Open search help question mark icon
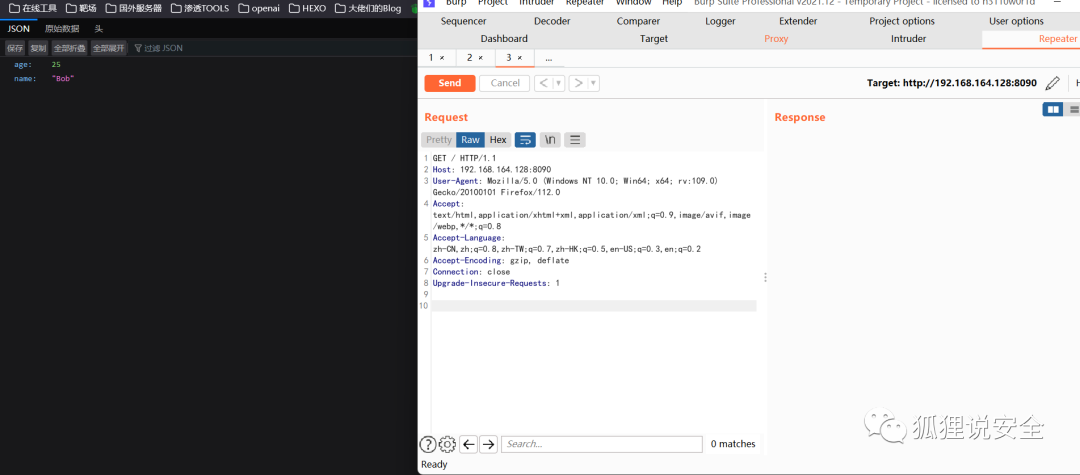The height and width of the screenshot is (475, 1080). 428,444
